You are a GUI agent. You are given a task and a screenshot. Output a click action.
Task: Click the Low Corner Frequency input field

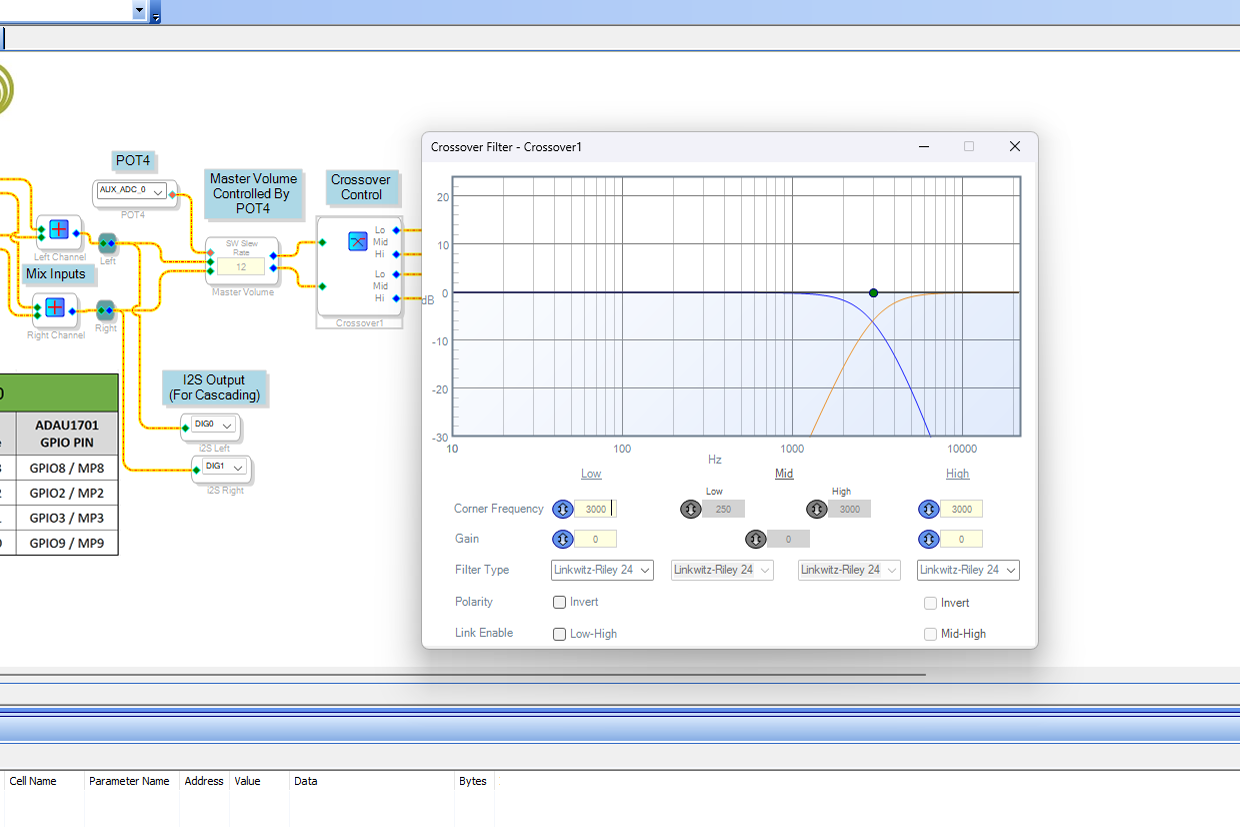point(595,509)
